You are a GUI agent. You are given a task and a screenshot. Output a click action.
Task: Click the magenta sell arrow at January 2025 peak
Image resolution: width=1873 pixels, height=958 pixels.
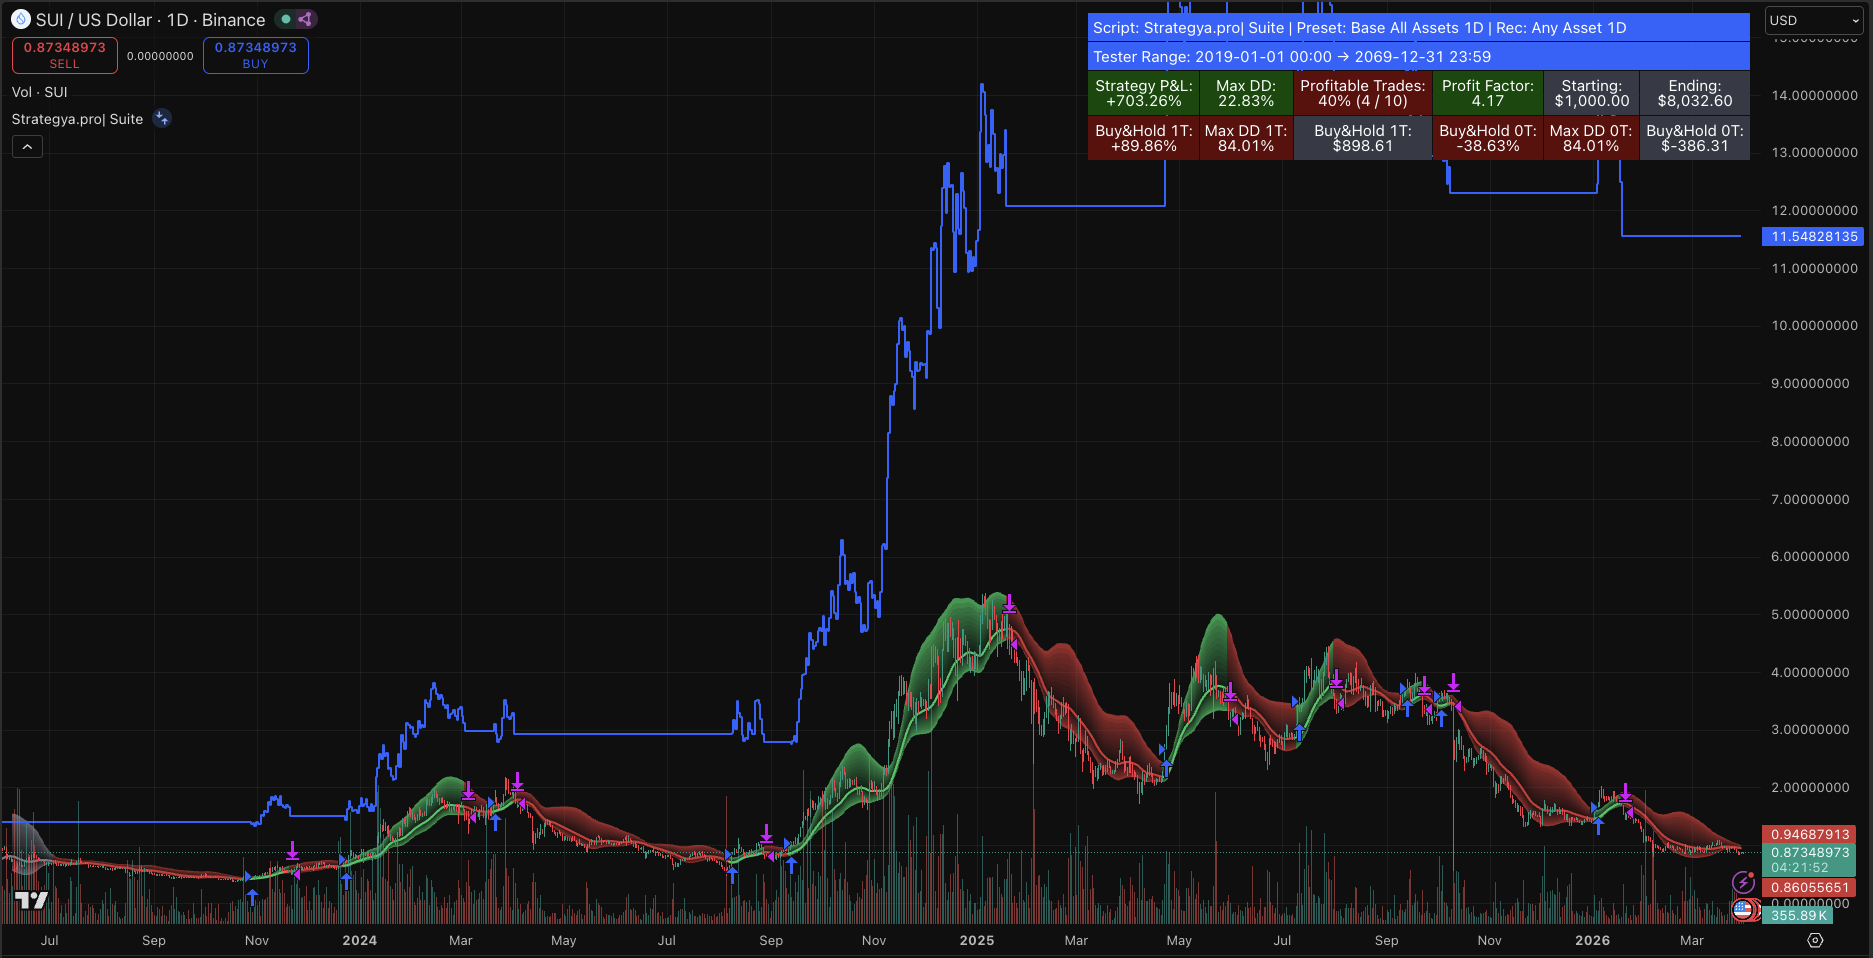[1009, 603]
